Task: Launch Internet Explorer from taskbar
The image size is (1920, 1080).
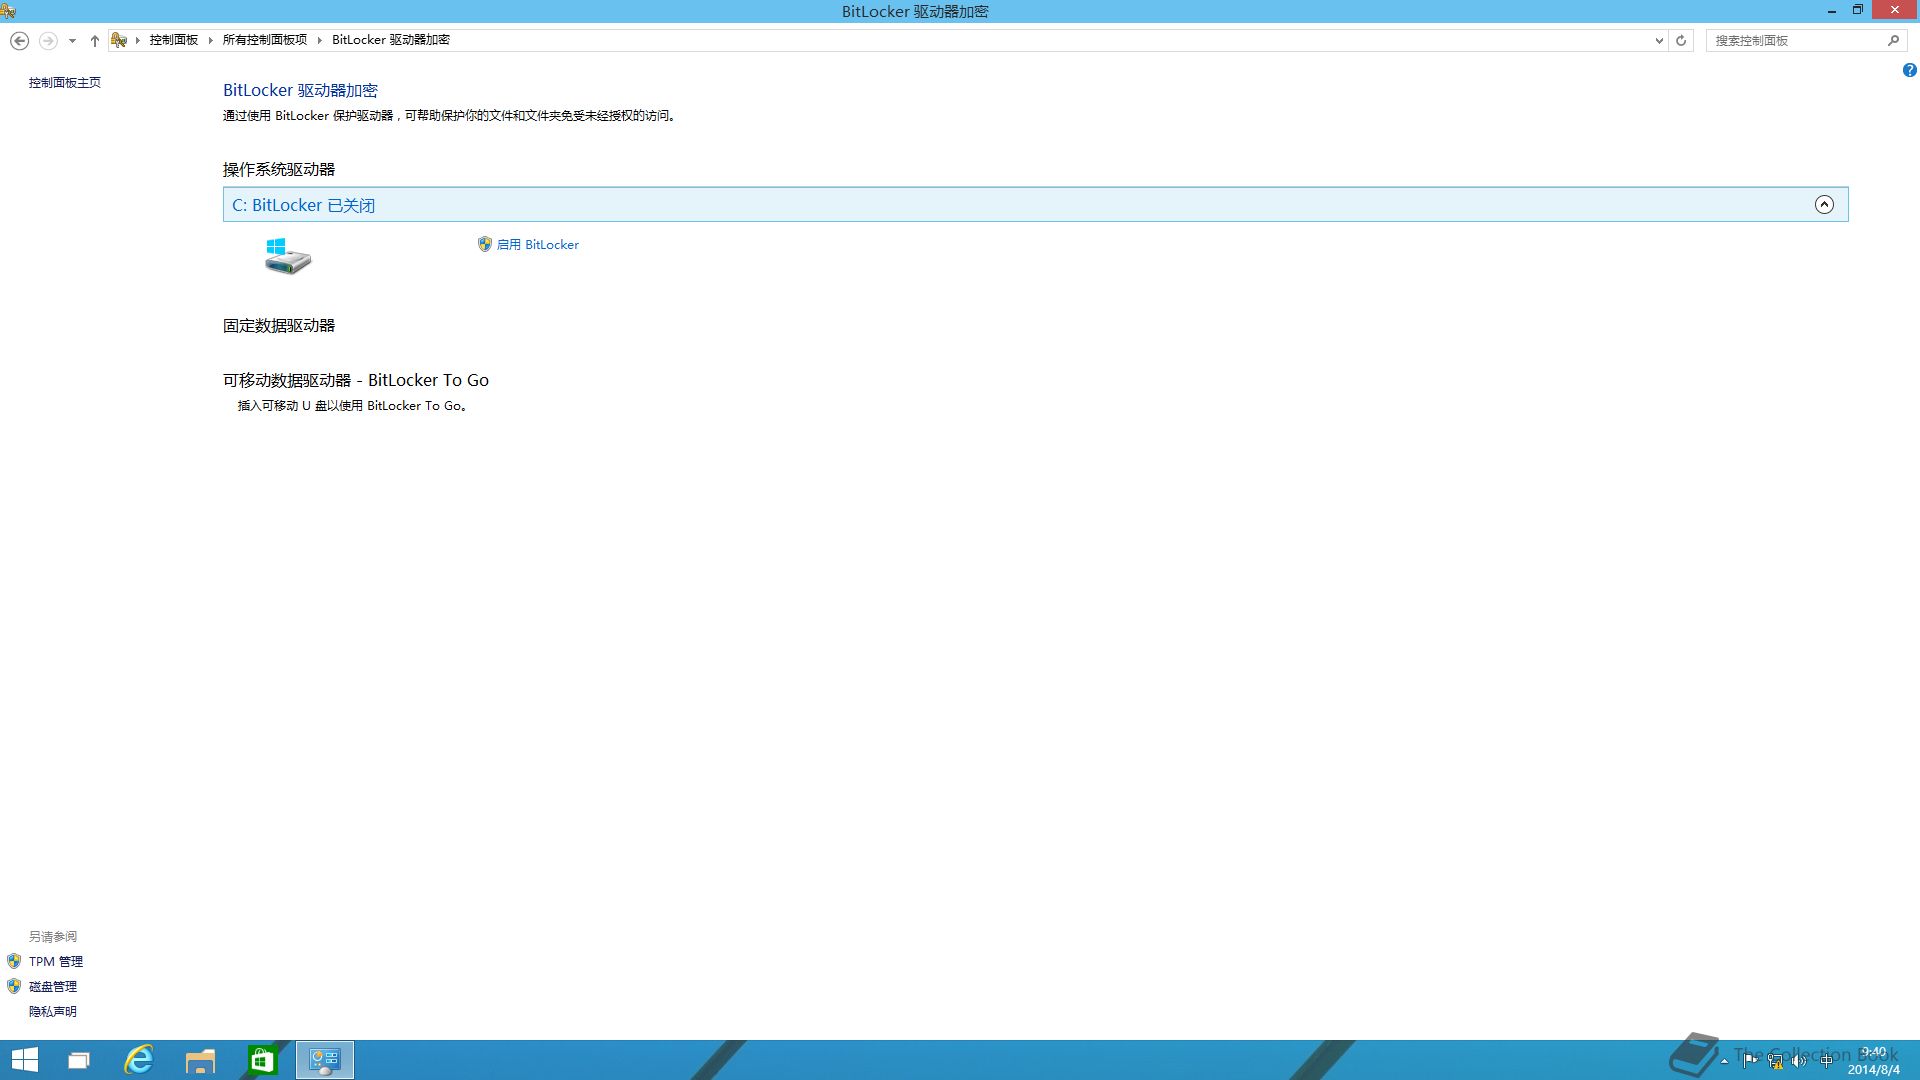Action: pyautogui.click(x=139, y=1060)
